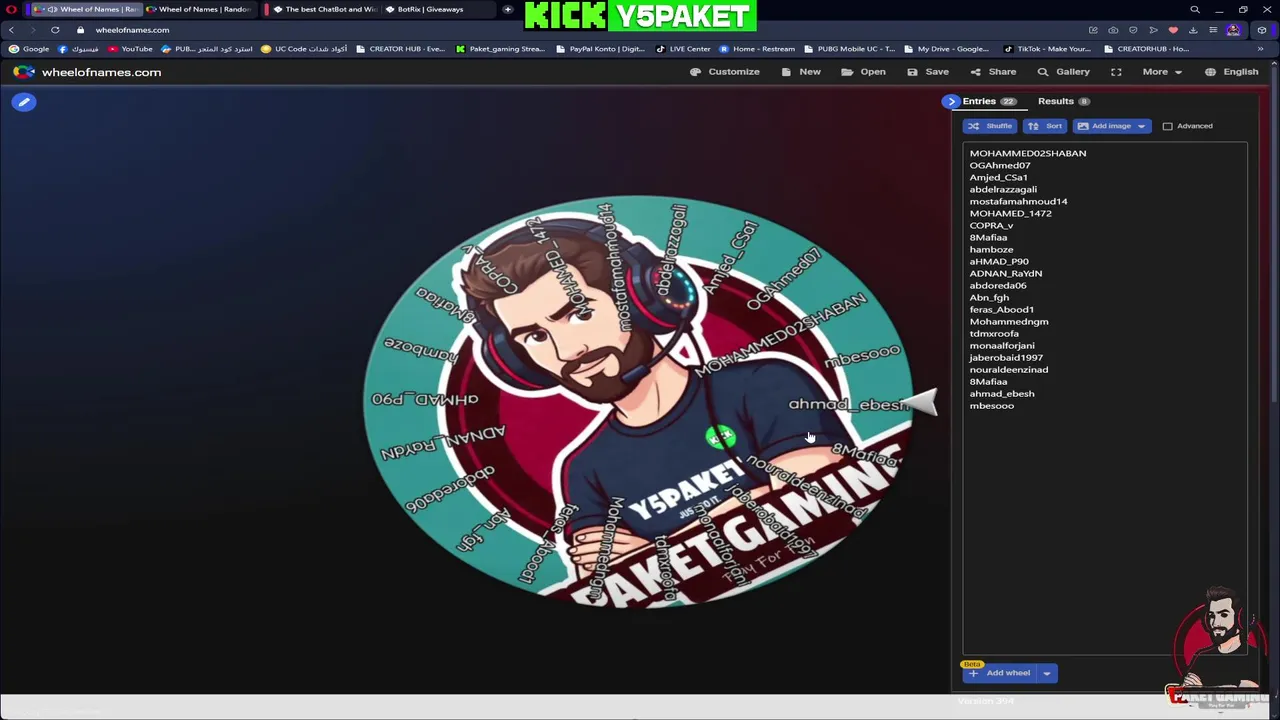Click the abdoreda06 entry line

pos(997,285)
